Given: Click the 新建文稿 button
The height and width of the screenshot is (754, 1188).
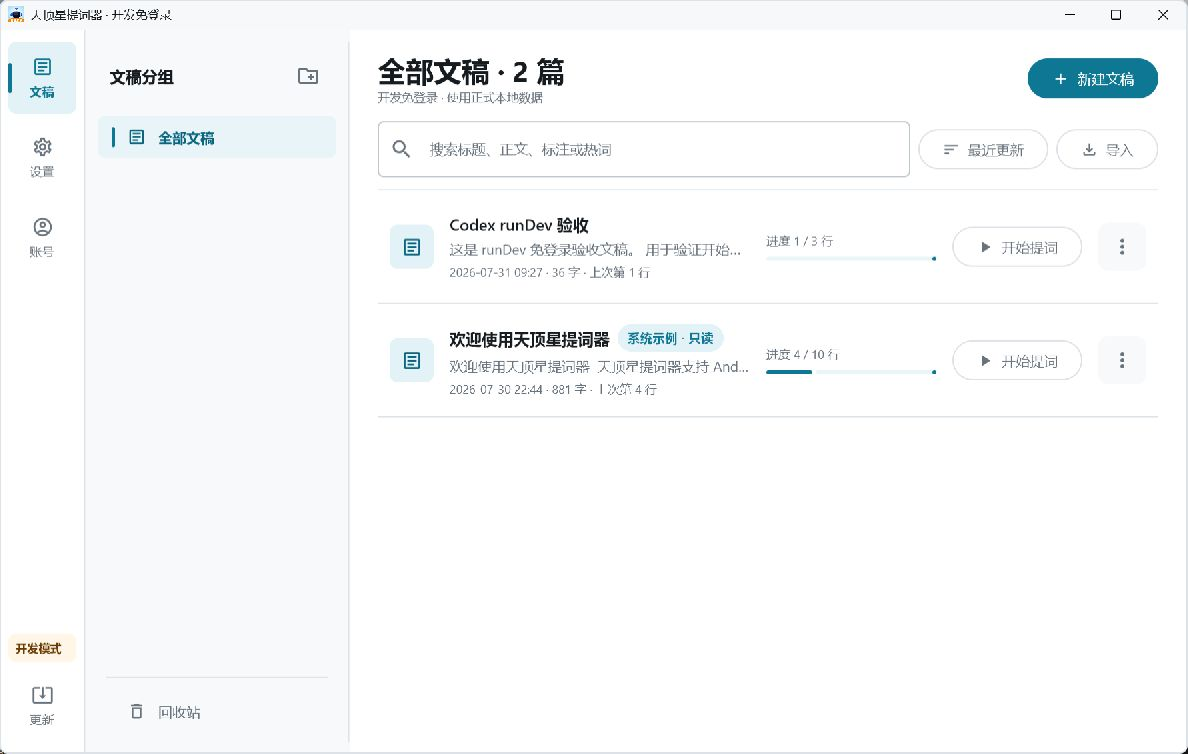Looking at the screenshot, I should click(x=1093, y=79).
